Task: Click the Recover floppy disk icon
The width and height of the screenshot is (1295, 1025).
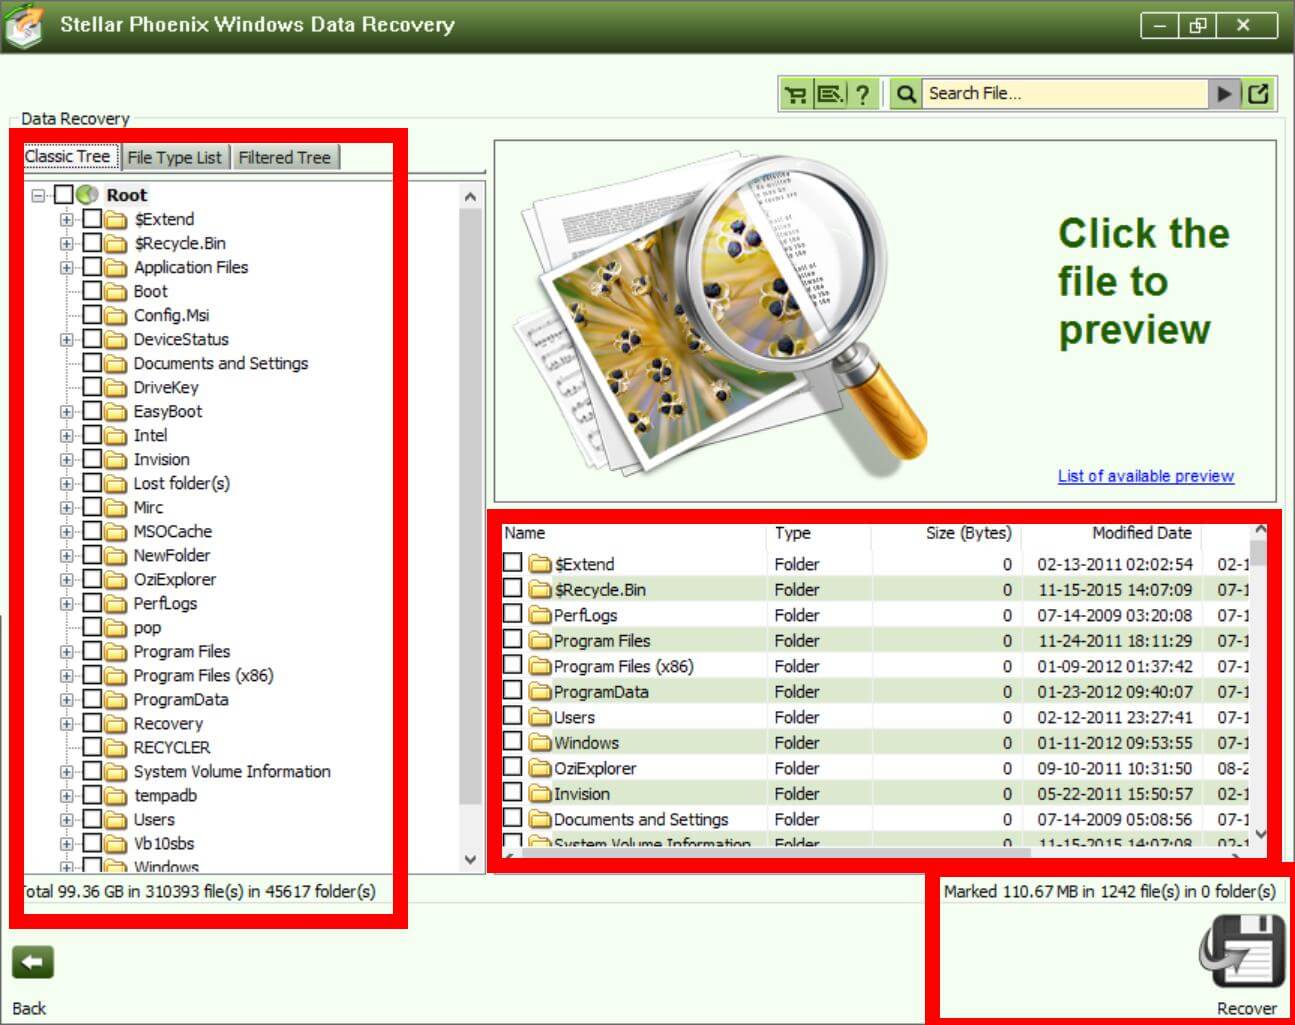Action: point(1241,953)
